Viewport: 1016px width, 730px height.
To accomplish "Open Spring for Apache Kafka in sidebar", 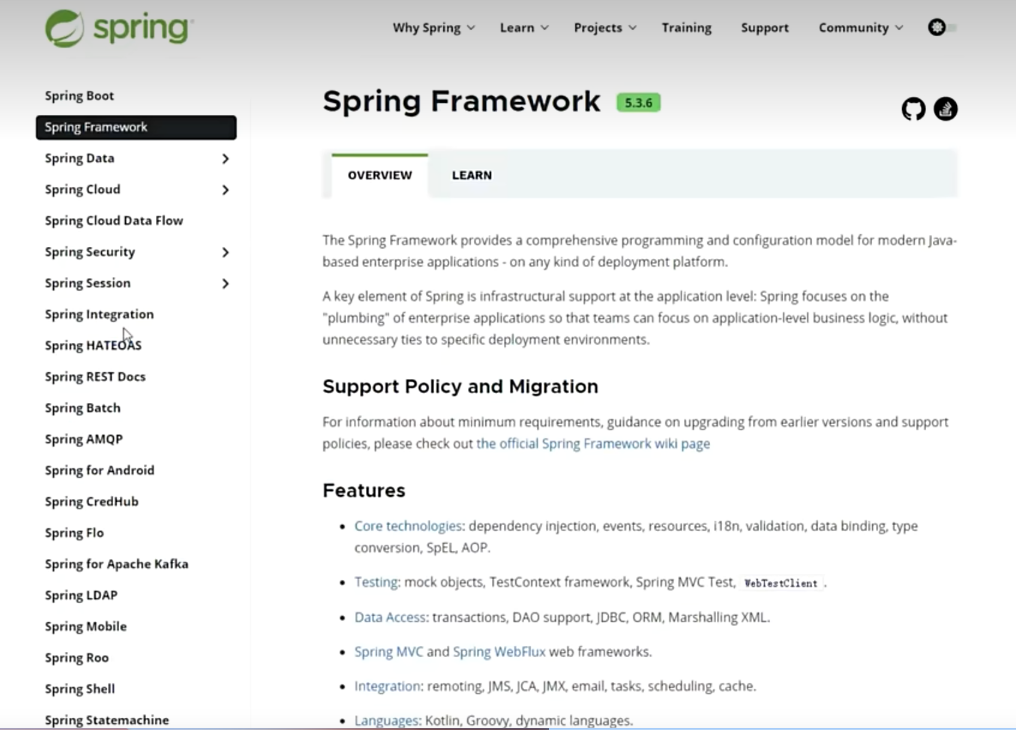I will 116,564.
